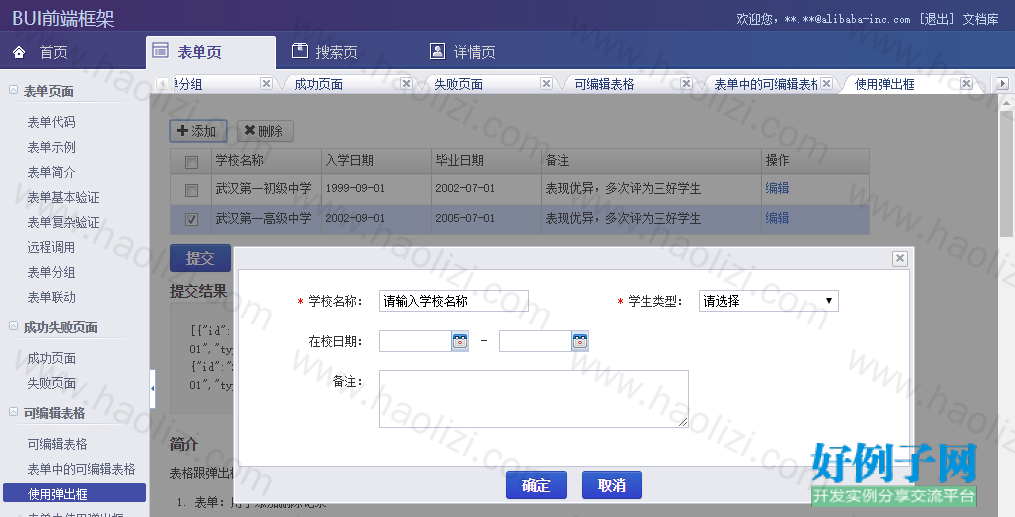Switch to the 成功页面 tab

[x=318, y=84]
